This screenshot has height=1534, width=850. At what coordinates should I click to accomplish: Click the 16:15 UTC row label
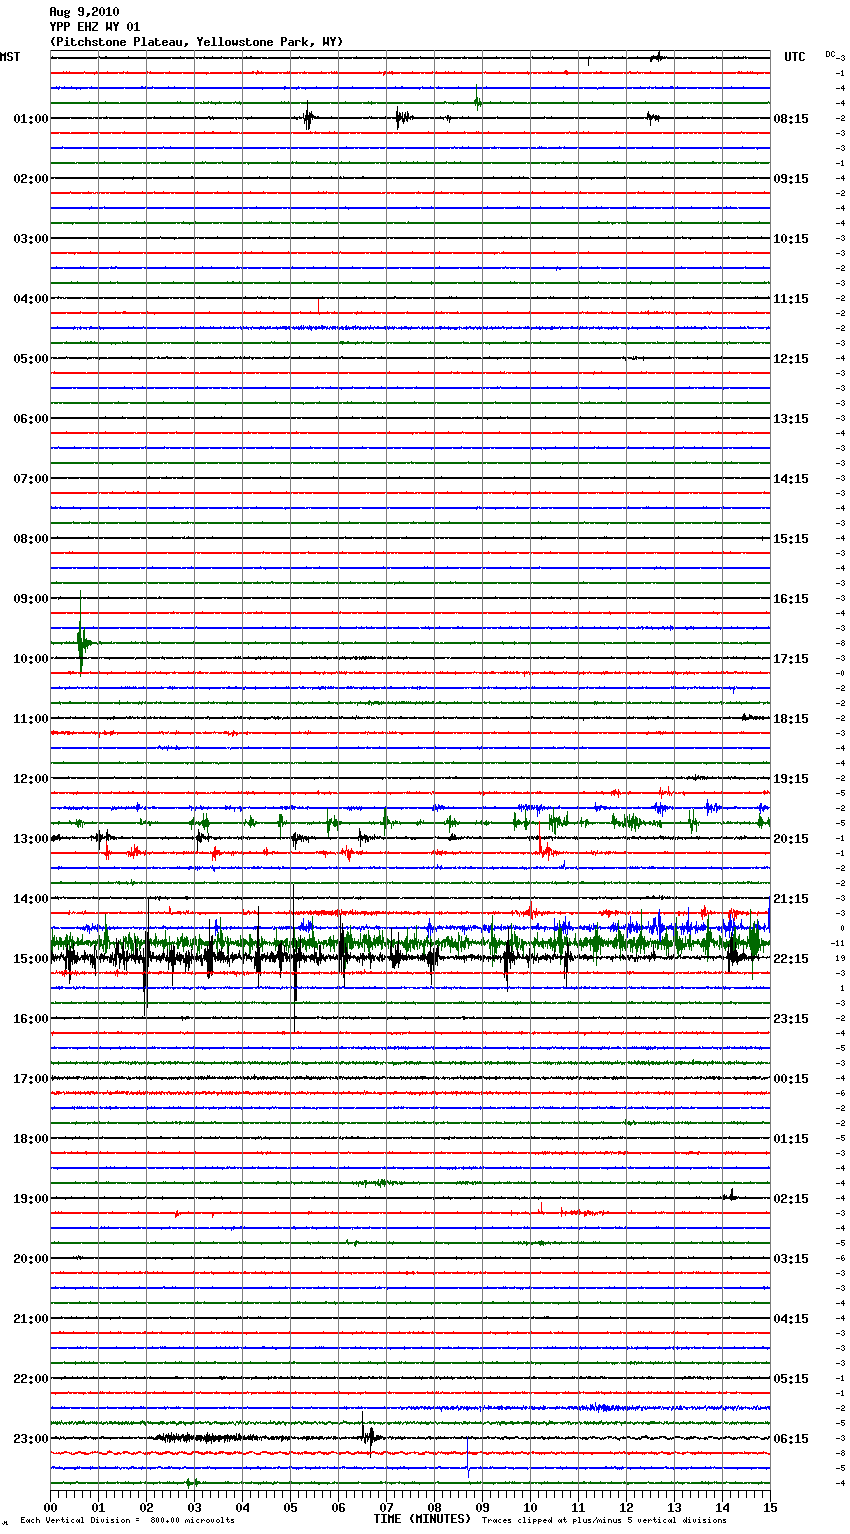point(791,599)
